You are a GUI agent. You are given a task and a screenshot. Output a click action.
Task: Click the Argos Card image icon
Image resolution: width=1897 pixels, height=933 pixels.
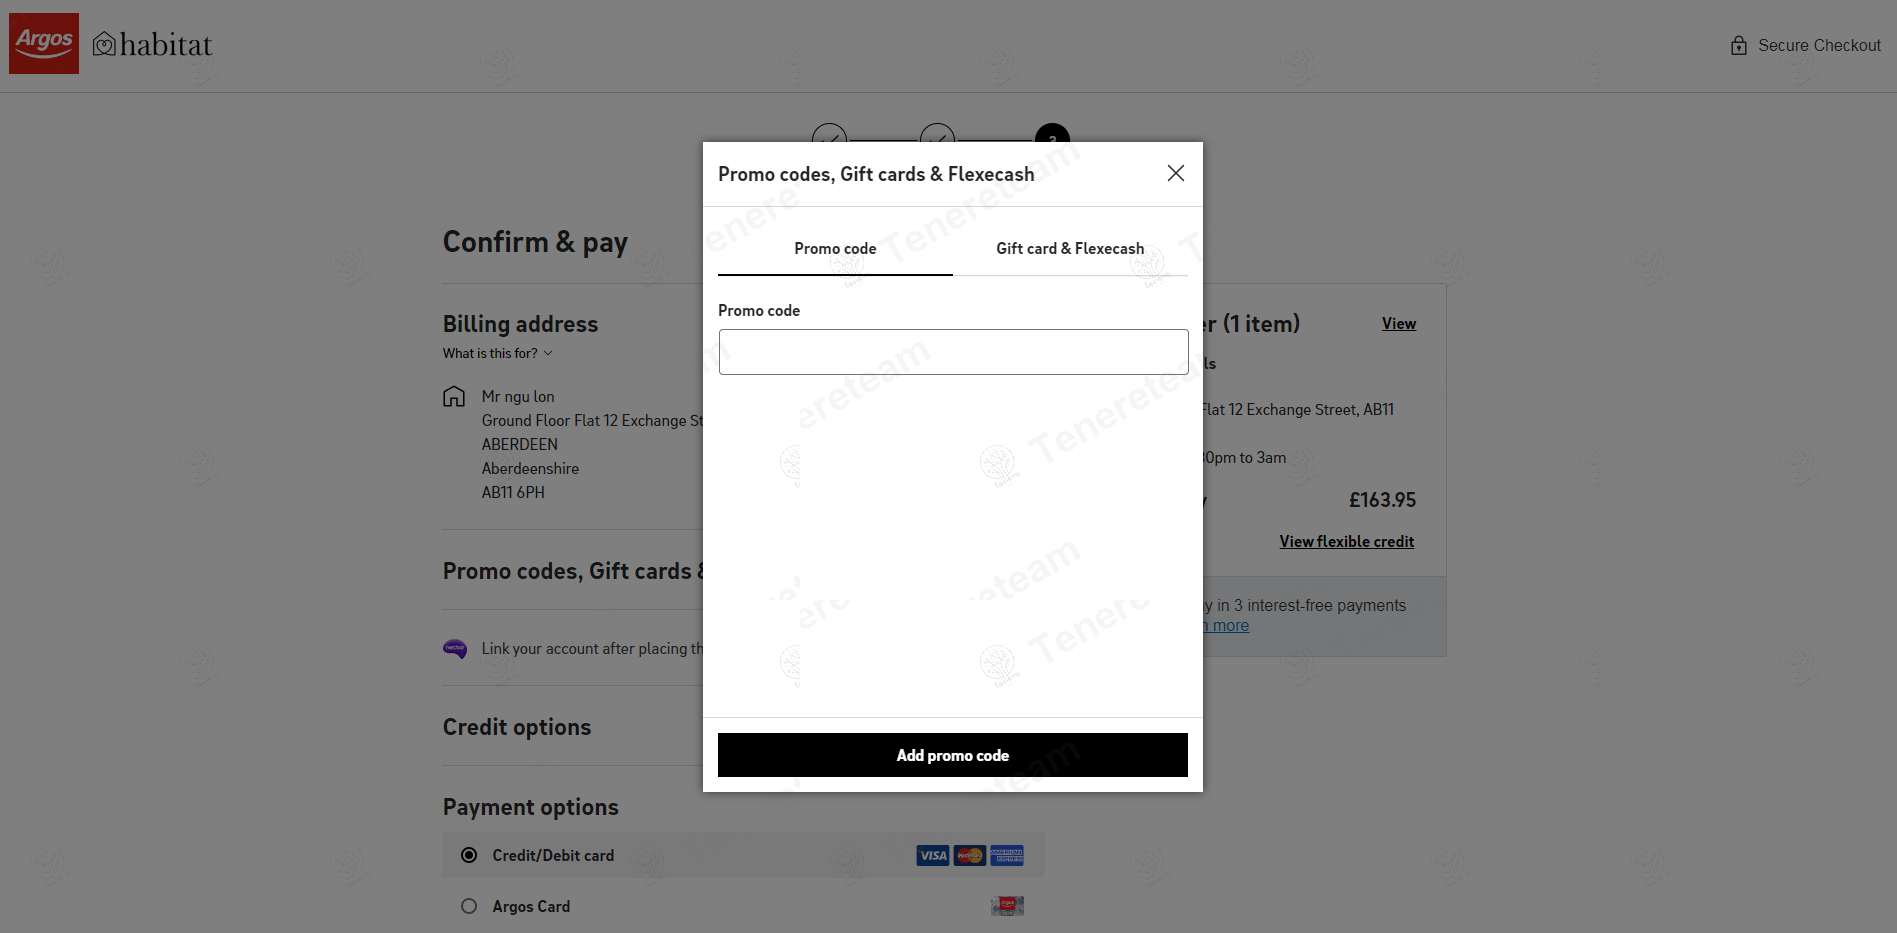tap(1007, 907)
